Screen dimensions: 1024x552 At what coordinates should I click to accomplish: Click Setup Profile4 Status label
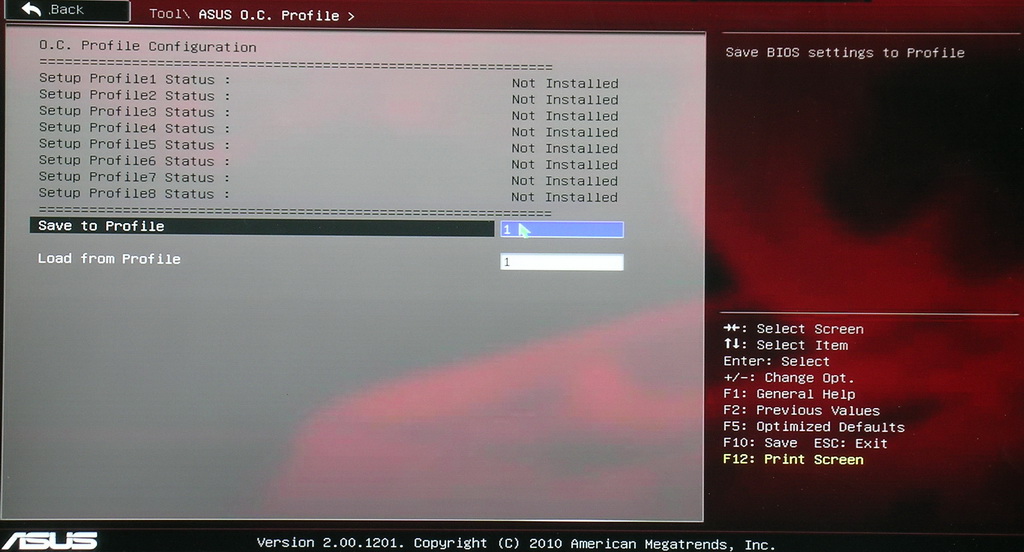[x=135, y=128]
